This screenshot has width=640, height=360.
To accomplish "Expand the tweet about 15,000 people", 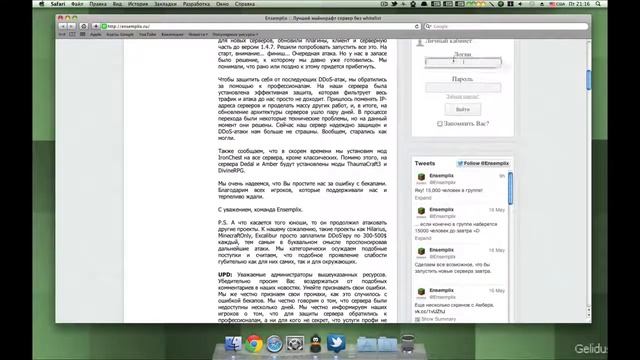I will click(423, 198).
